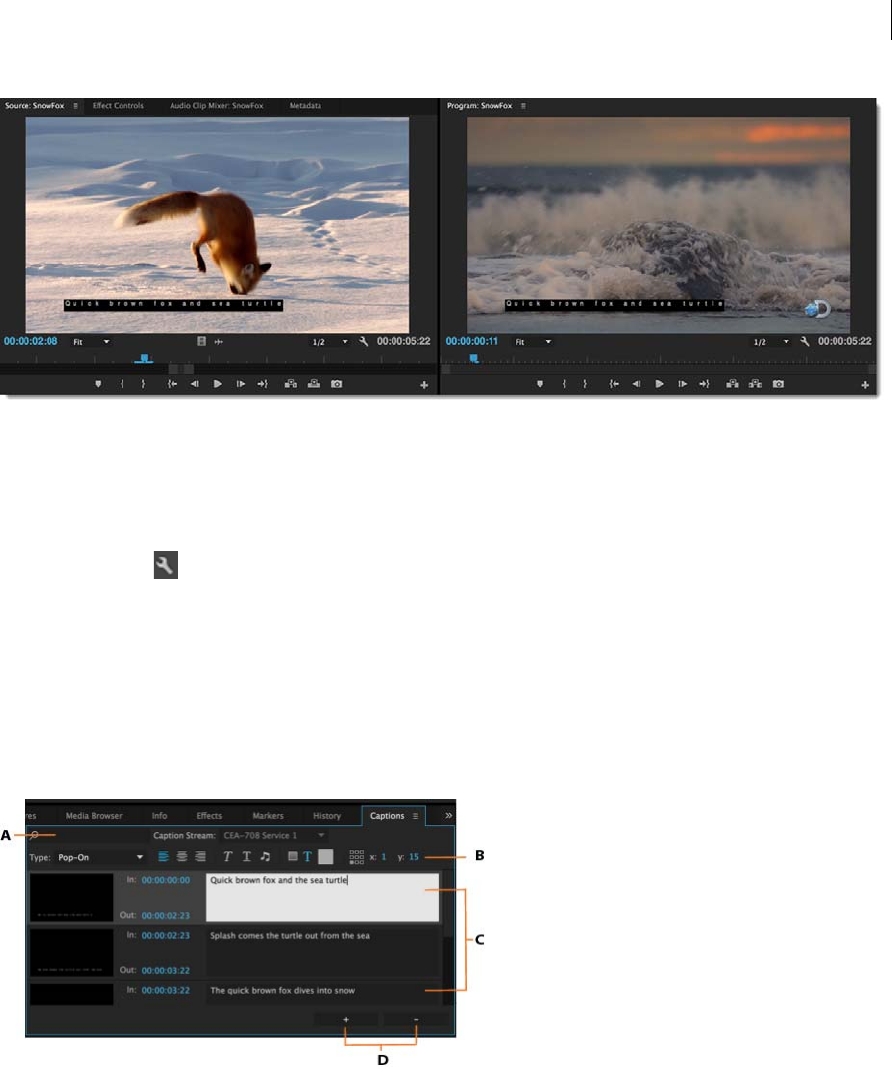Mark Out point in the Source monitor
892x1069 pixels.
coord(143,384)
